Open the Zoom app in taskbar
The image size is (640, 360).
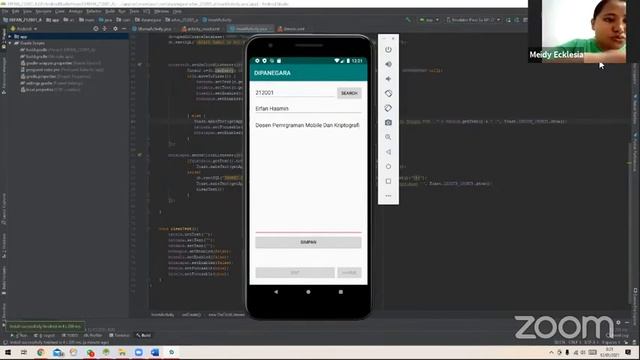click(x=139, y=352)
